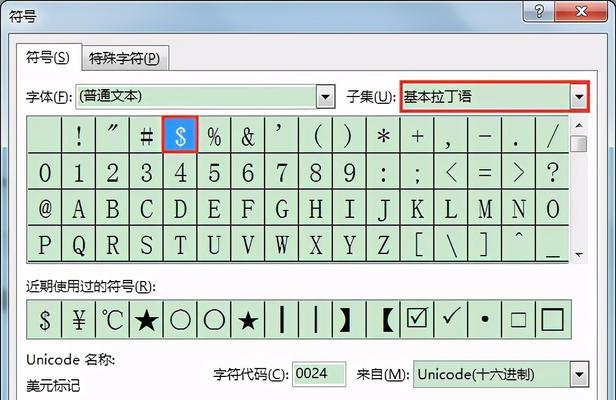Click the symbol grid scroll up arrow
This screenshot has width=616, height=400.
pos(579,125)
